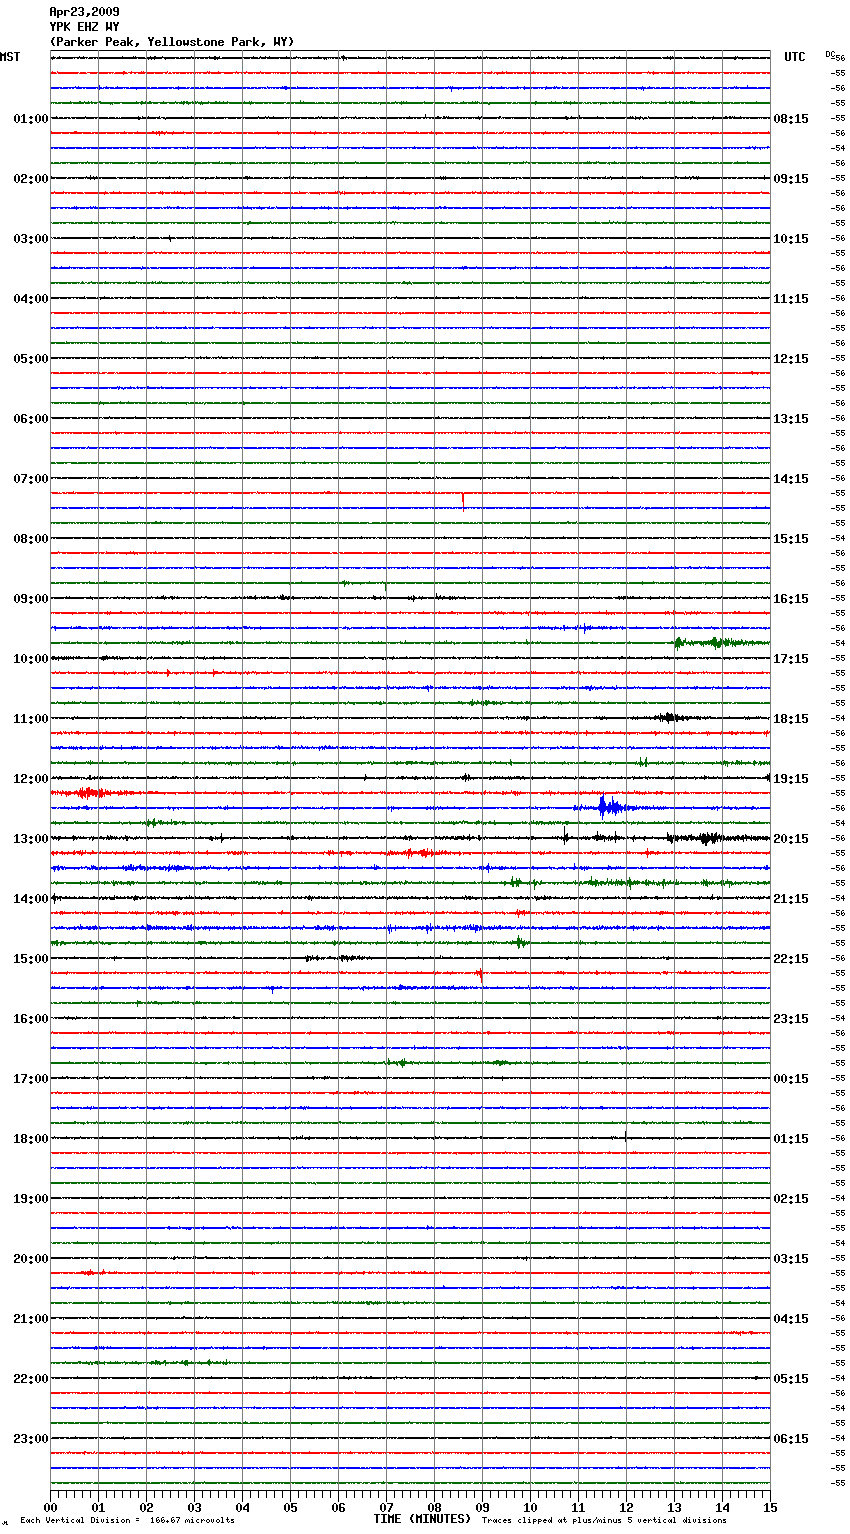Viewport: 850px width, 1534px height.
Task: Click the '03:15' UTC time label
Action: pos(791,1259)
